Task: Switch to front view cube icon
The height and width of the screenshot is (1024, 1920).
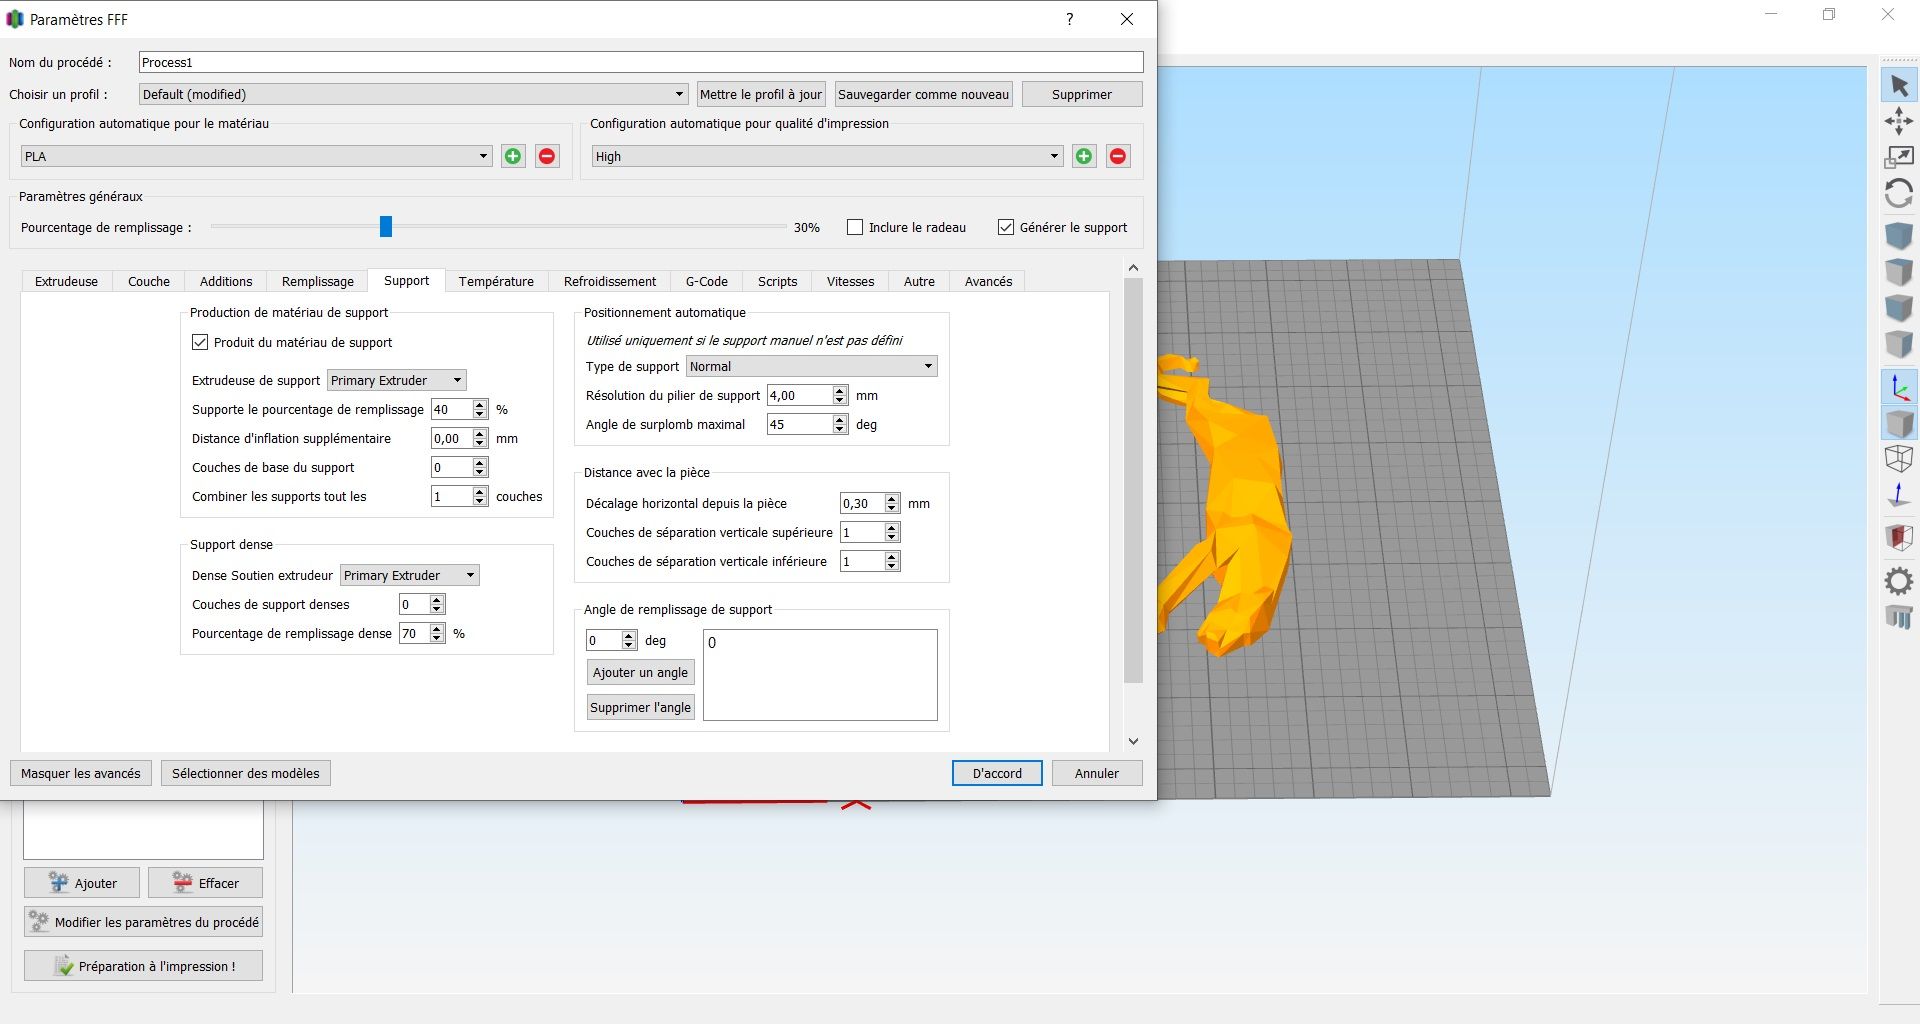Action: pos(1899,308)
